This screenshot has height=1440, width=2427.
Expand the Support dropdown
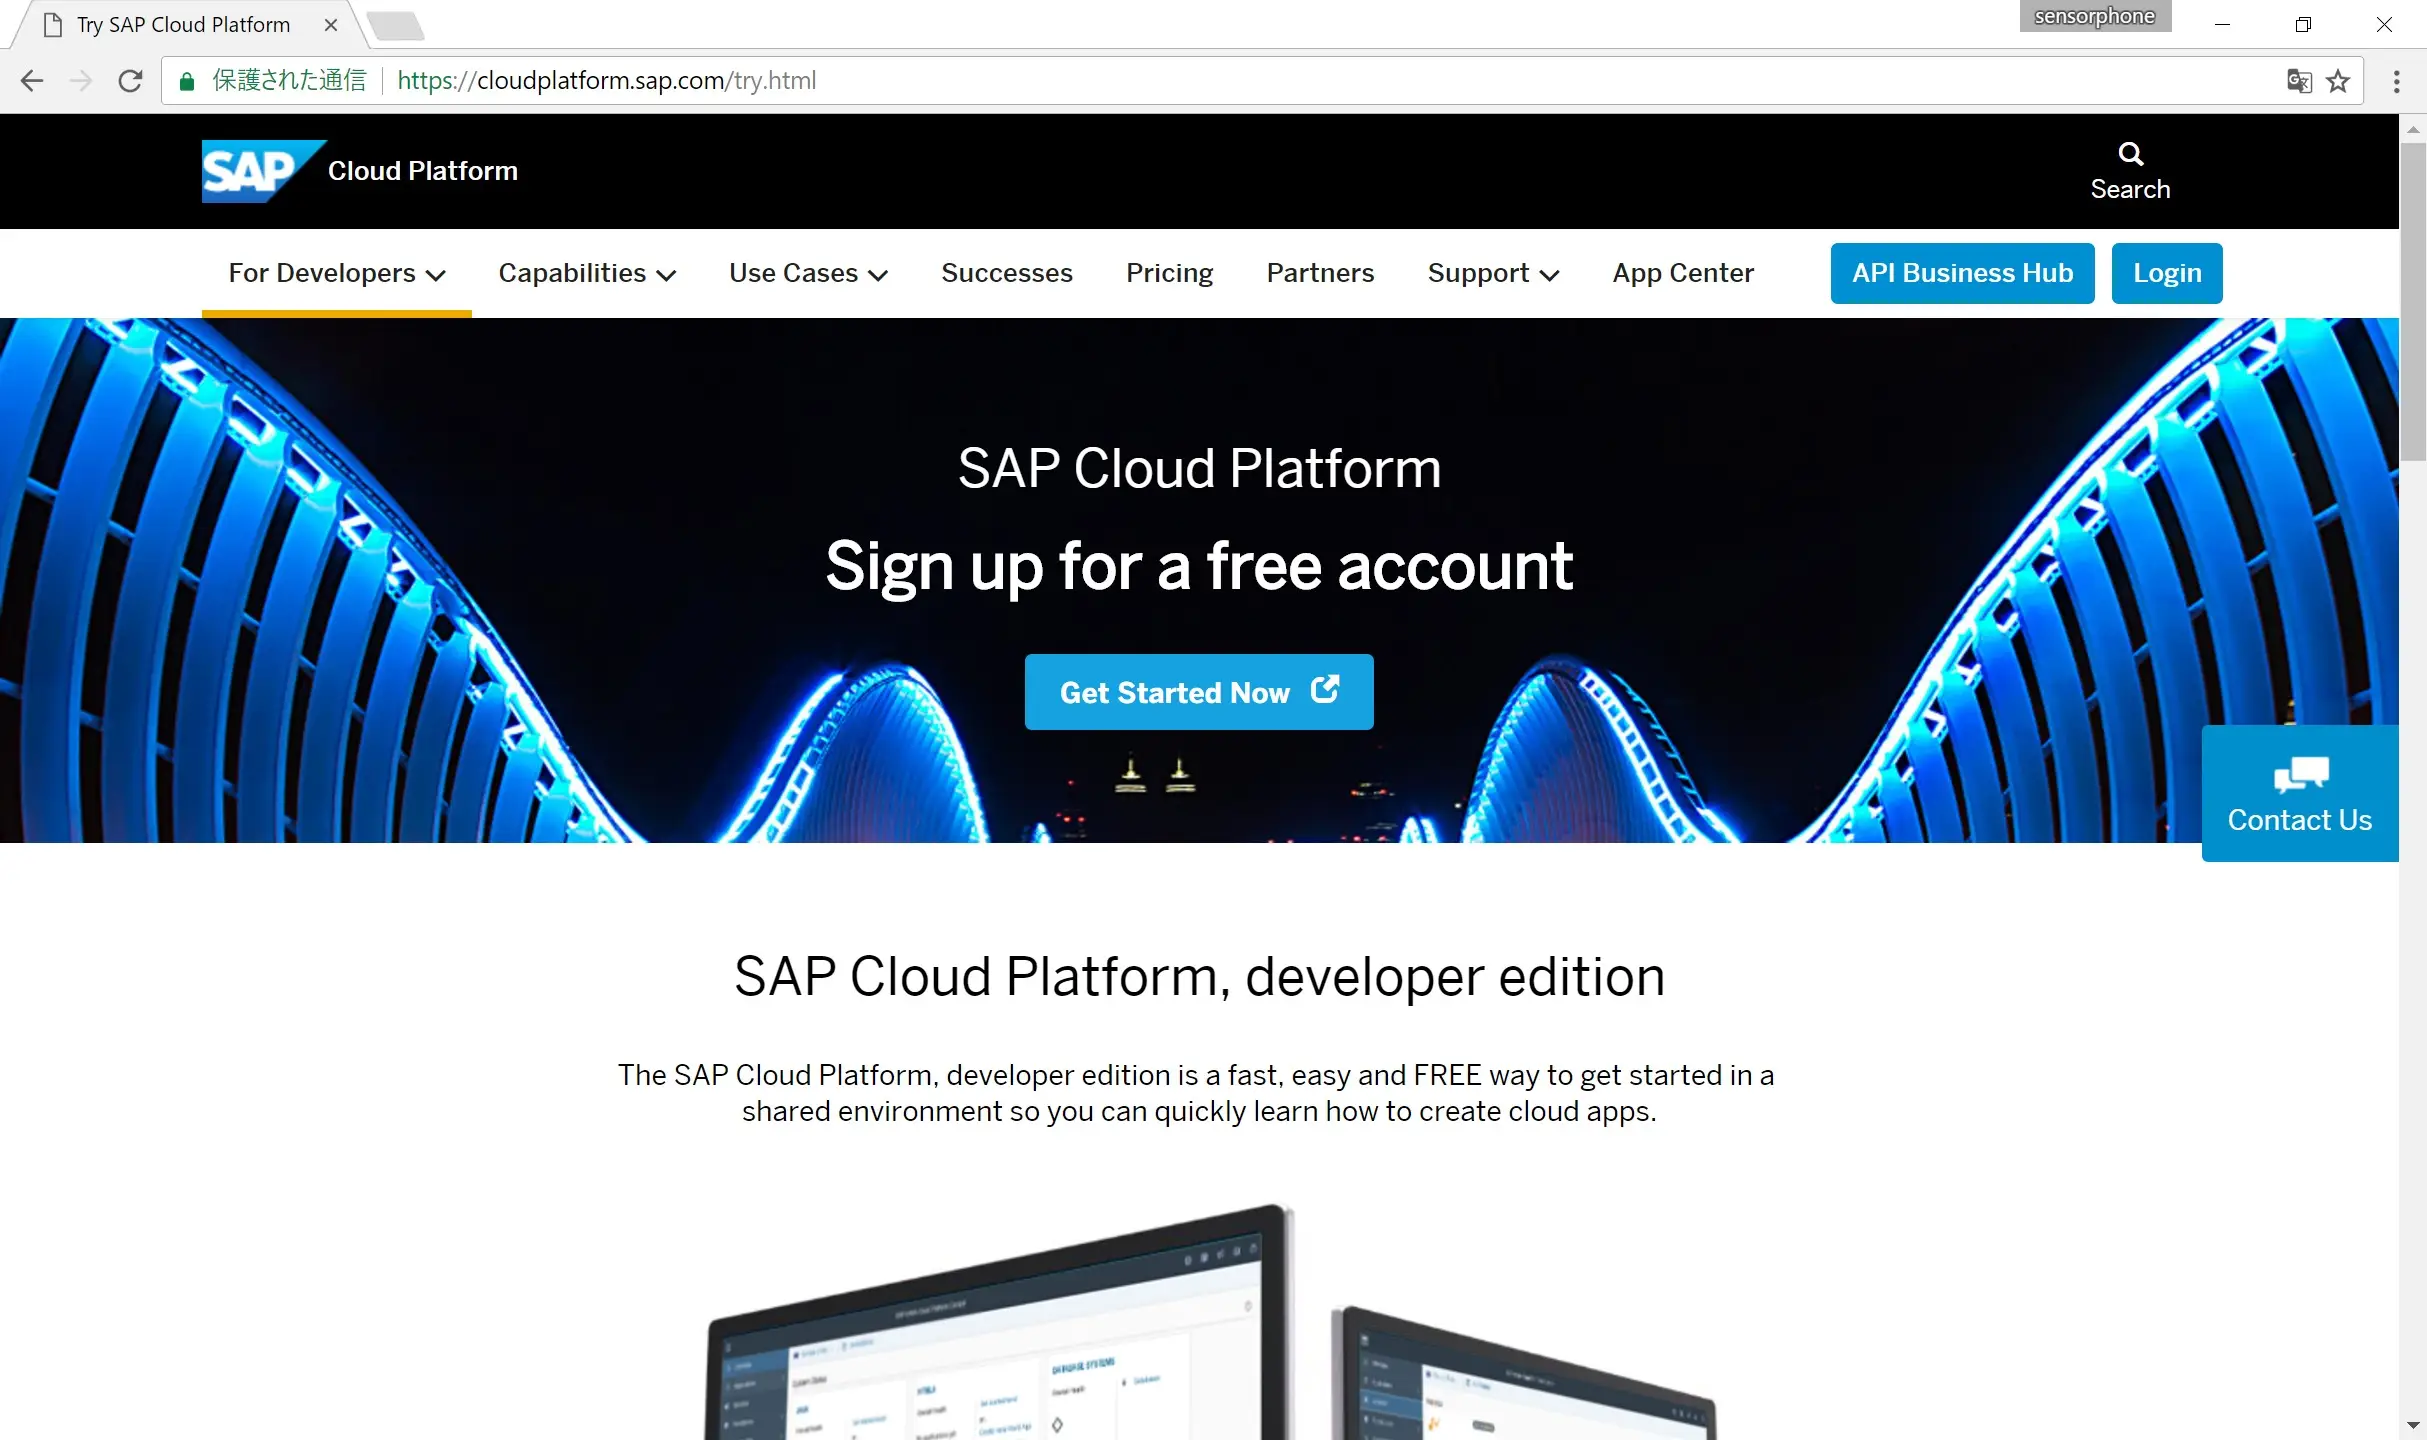coord(1493,273)
